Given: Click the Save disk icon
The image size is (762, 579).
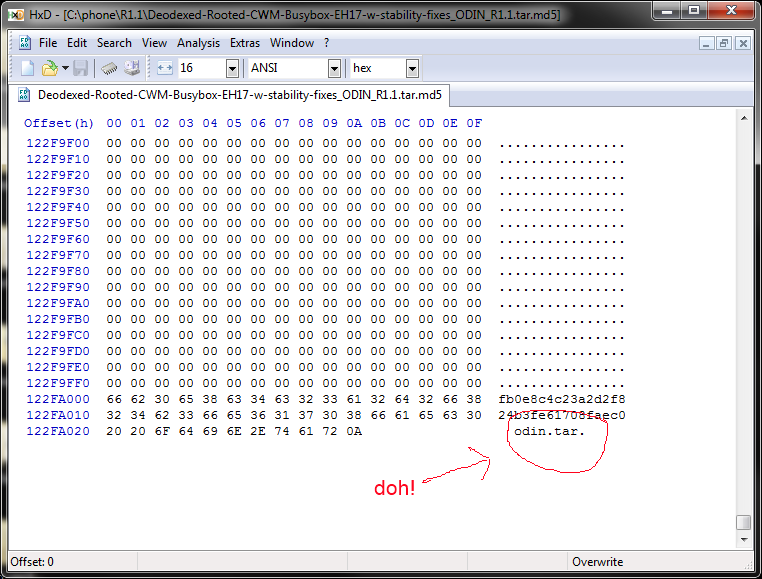Looking at the screenshot, I should coord(81,68).
